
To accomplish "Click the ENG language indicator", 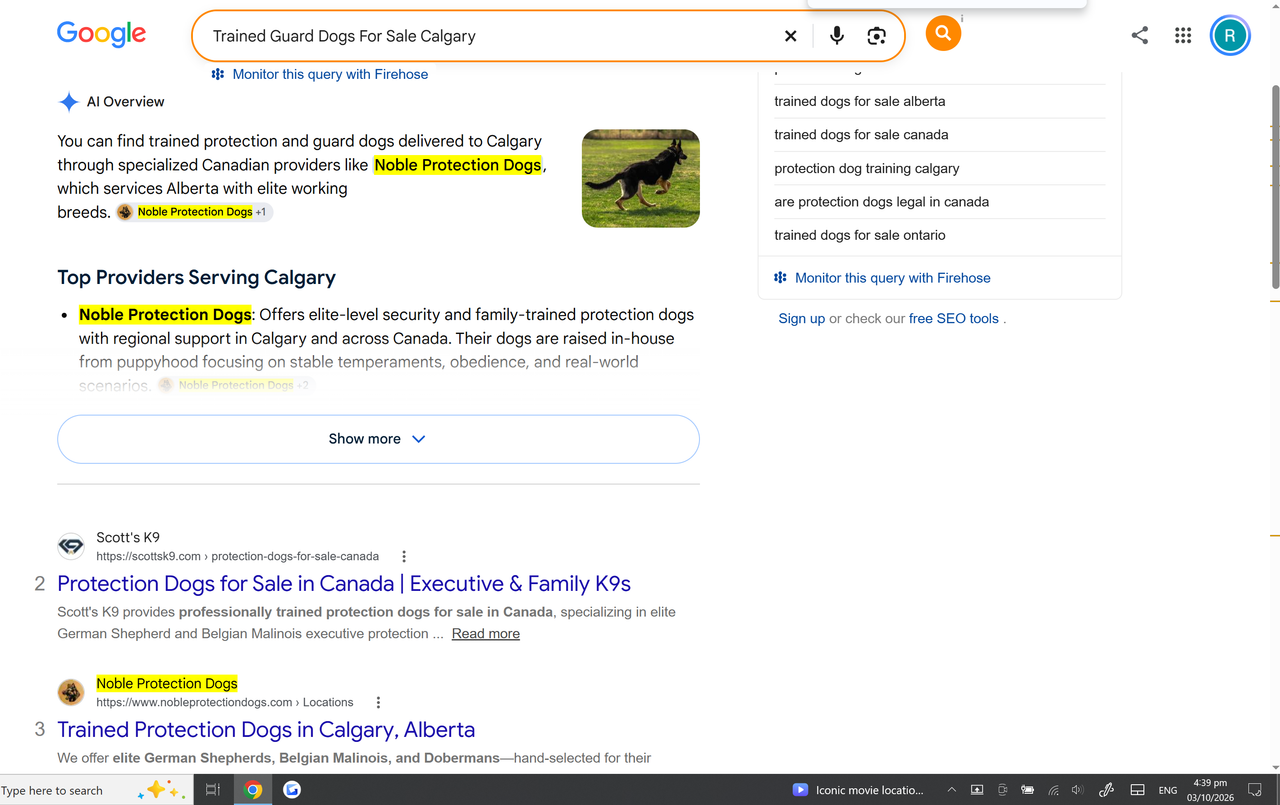I will point(1168,790).
